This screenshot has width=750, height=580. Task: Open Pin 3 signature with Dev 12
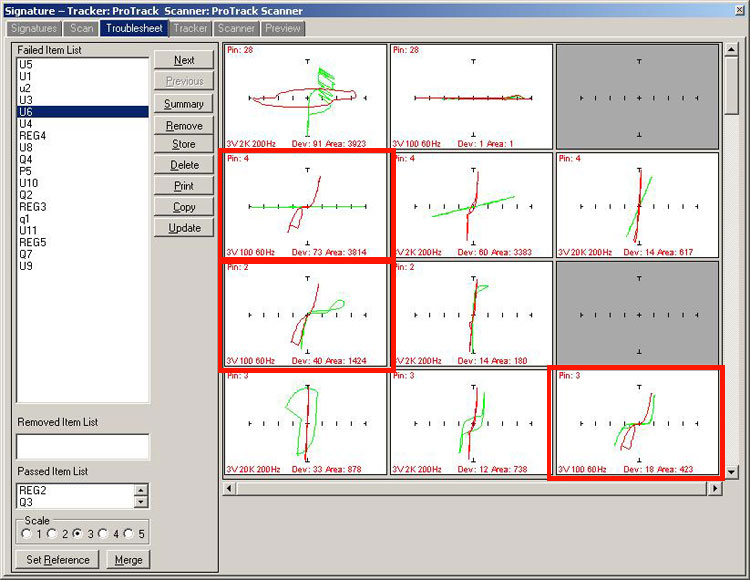coord(471,422)
